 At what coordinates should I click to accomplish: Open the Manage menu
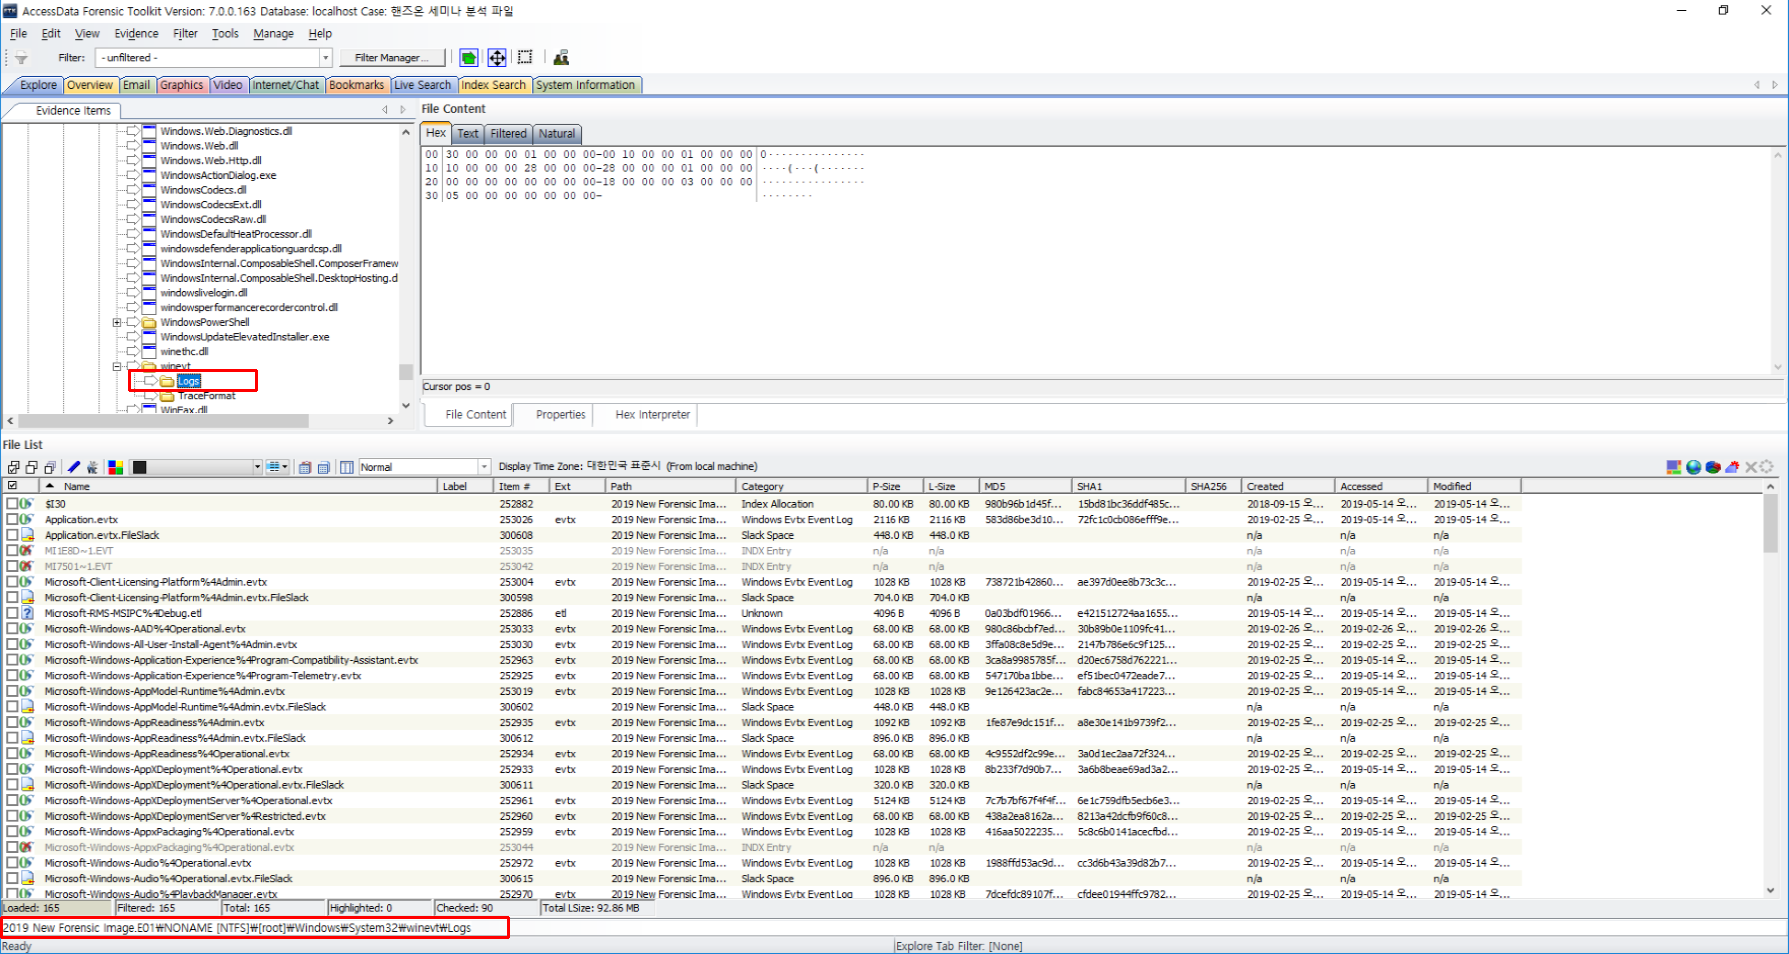273,33
